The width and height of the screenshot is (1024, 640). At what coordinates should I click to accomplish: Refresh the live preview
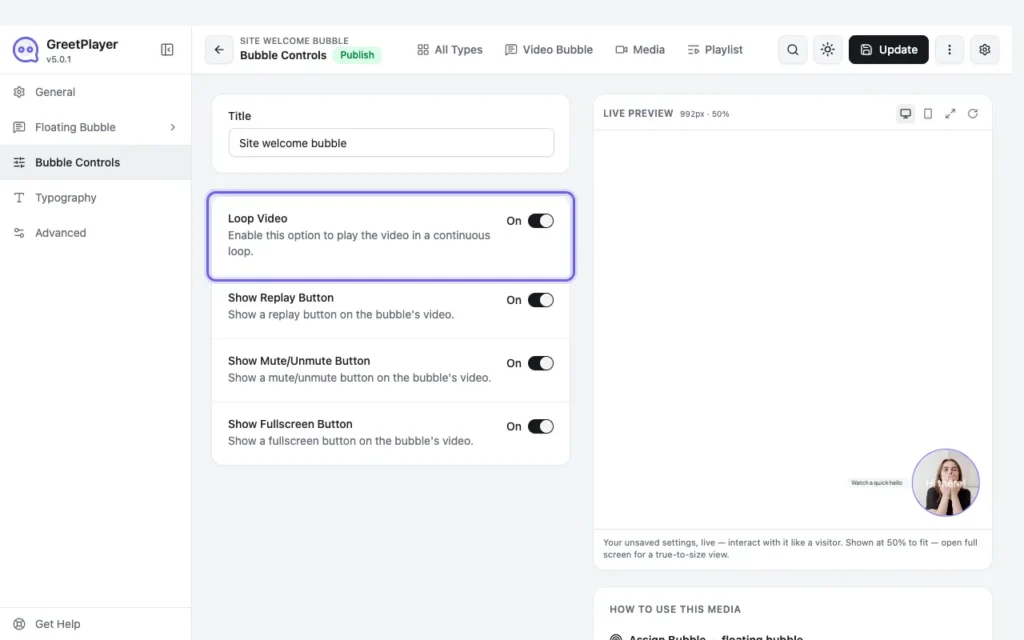pos(972,114)
